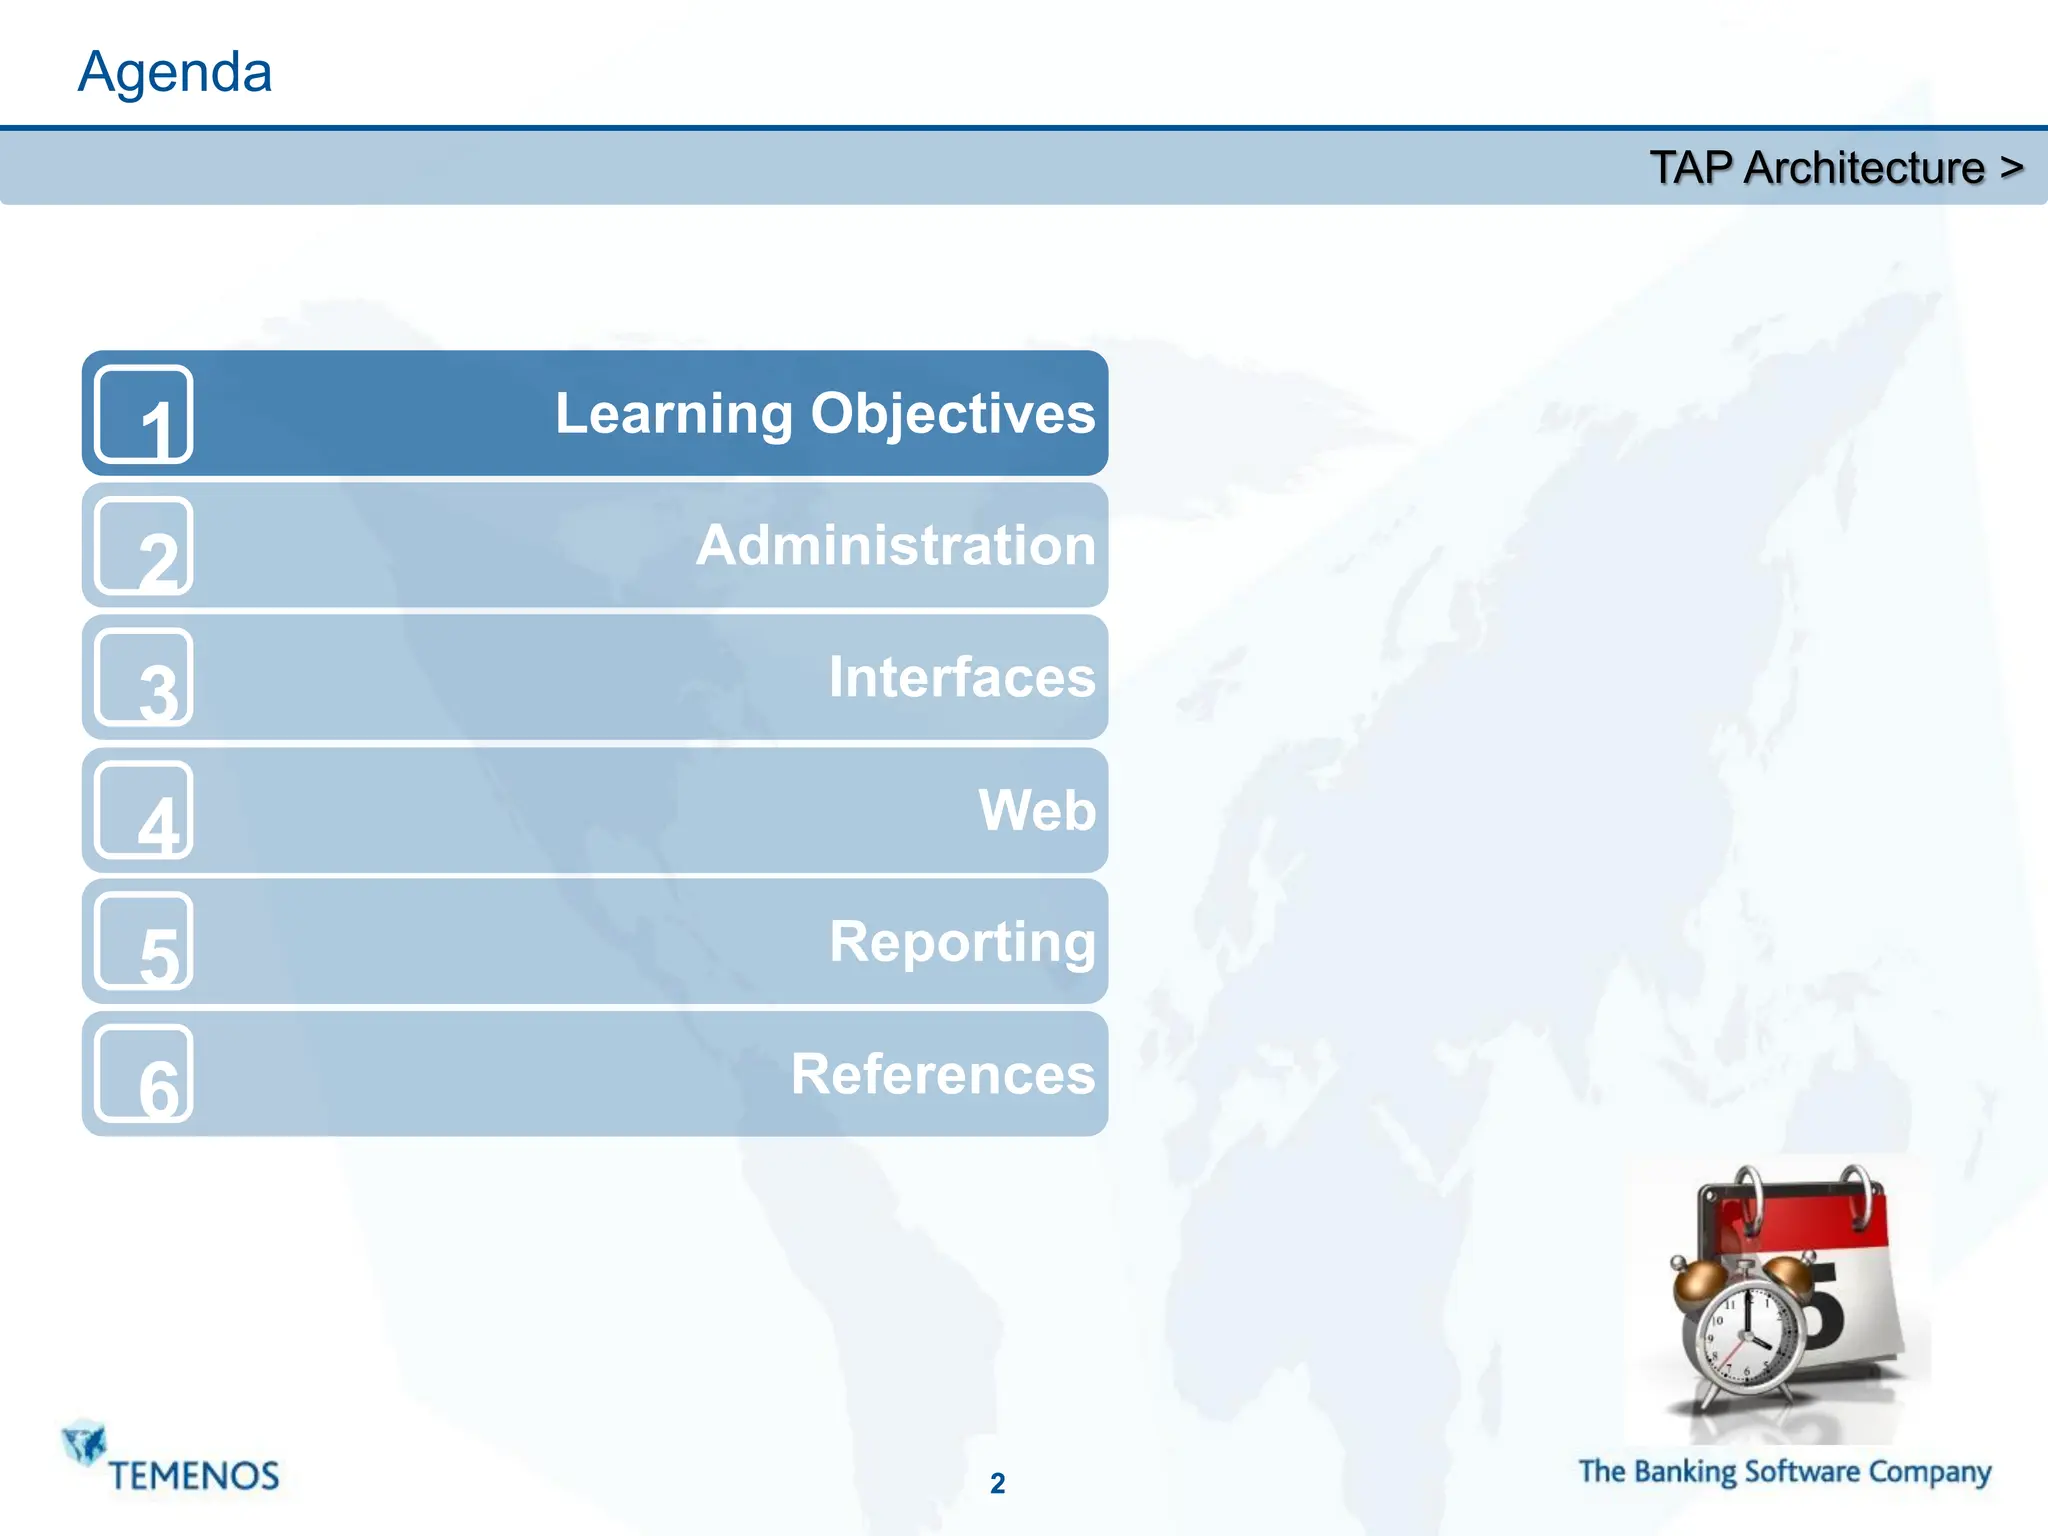Click the Temenos logo

tap(171, 1457)
